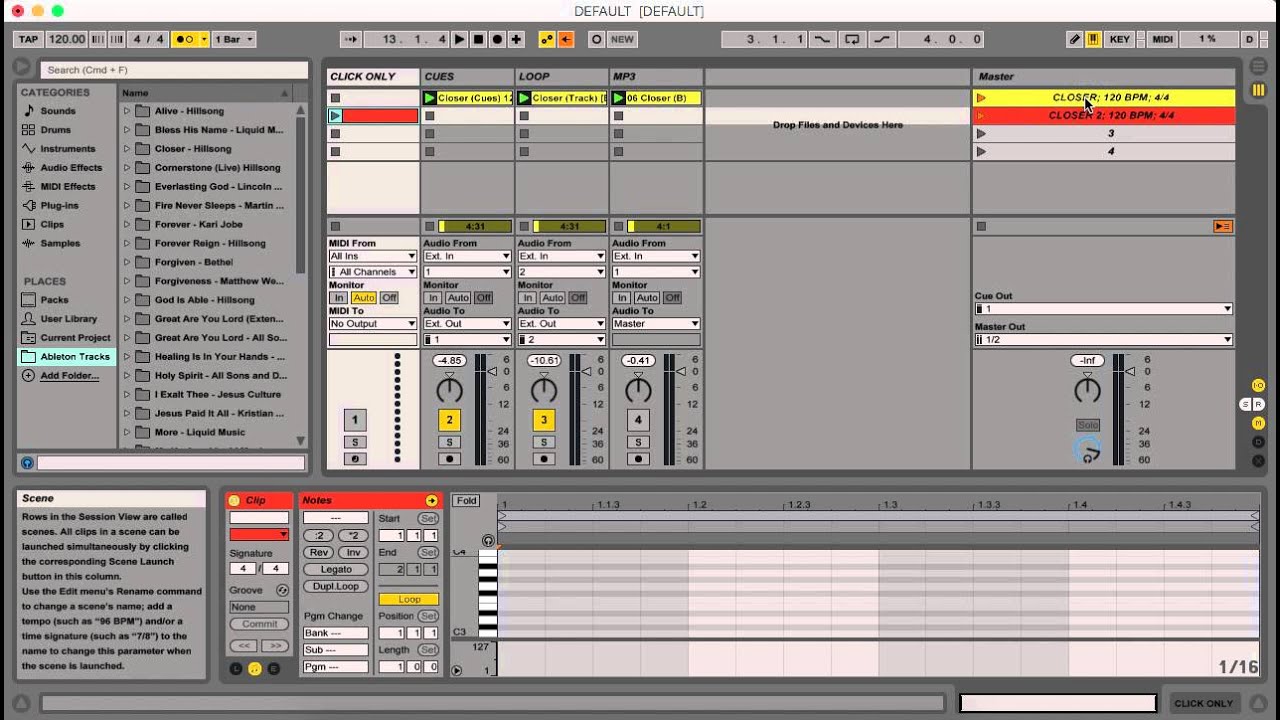This screenshot has width=1280, height=720.
Task: Click the Fold button
Action: tap(466, 501)
